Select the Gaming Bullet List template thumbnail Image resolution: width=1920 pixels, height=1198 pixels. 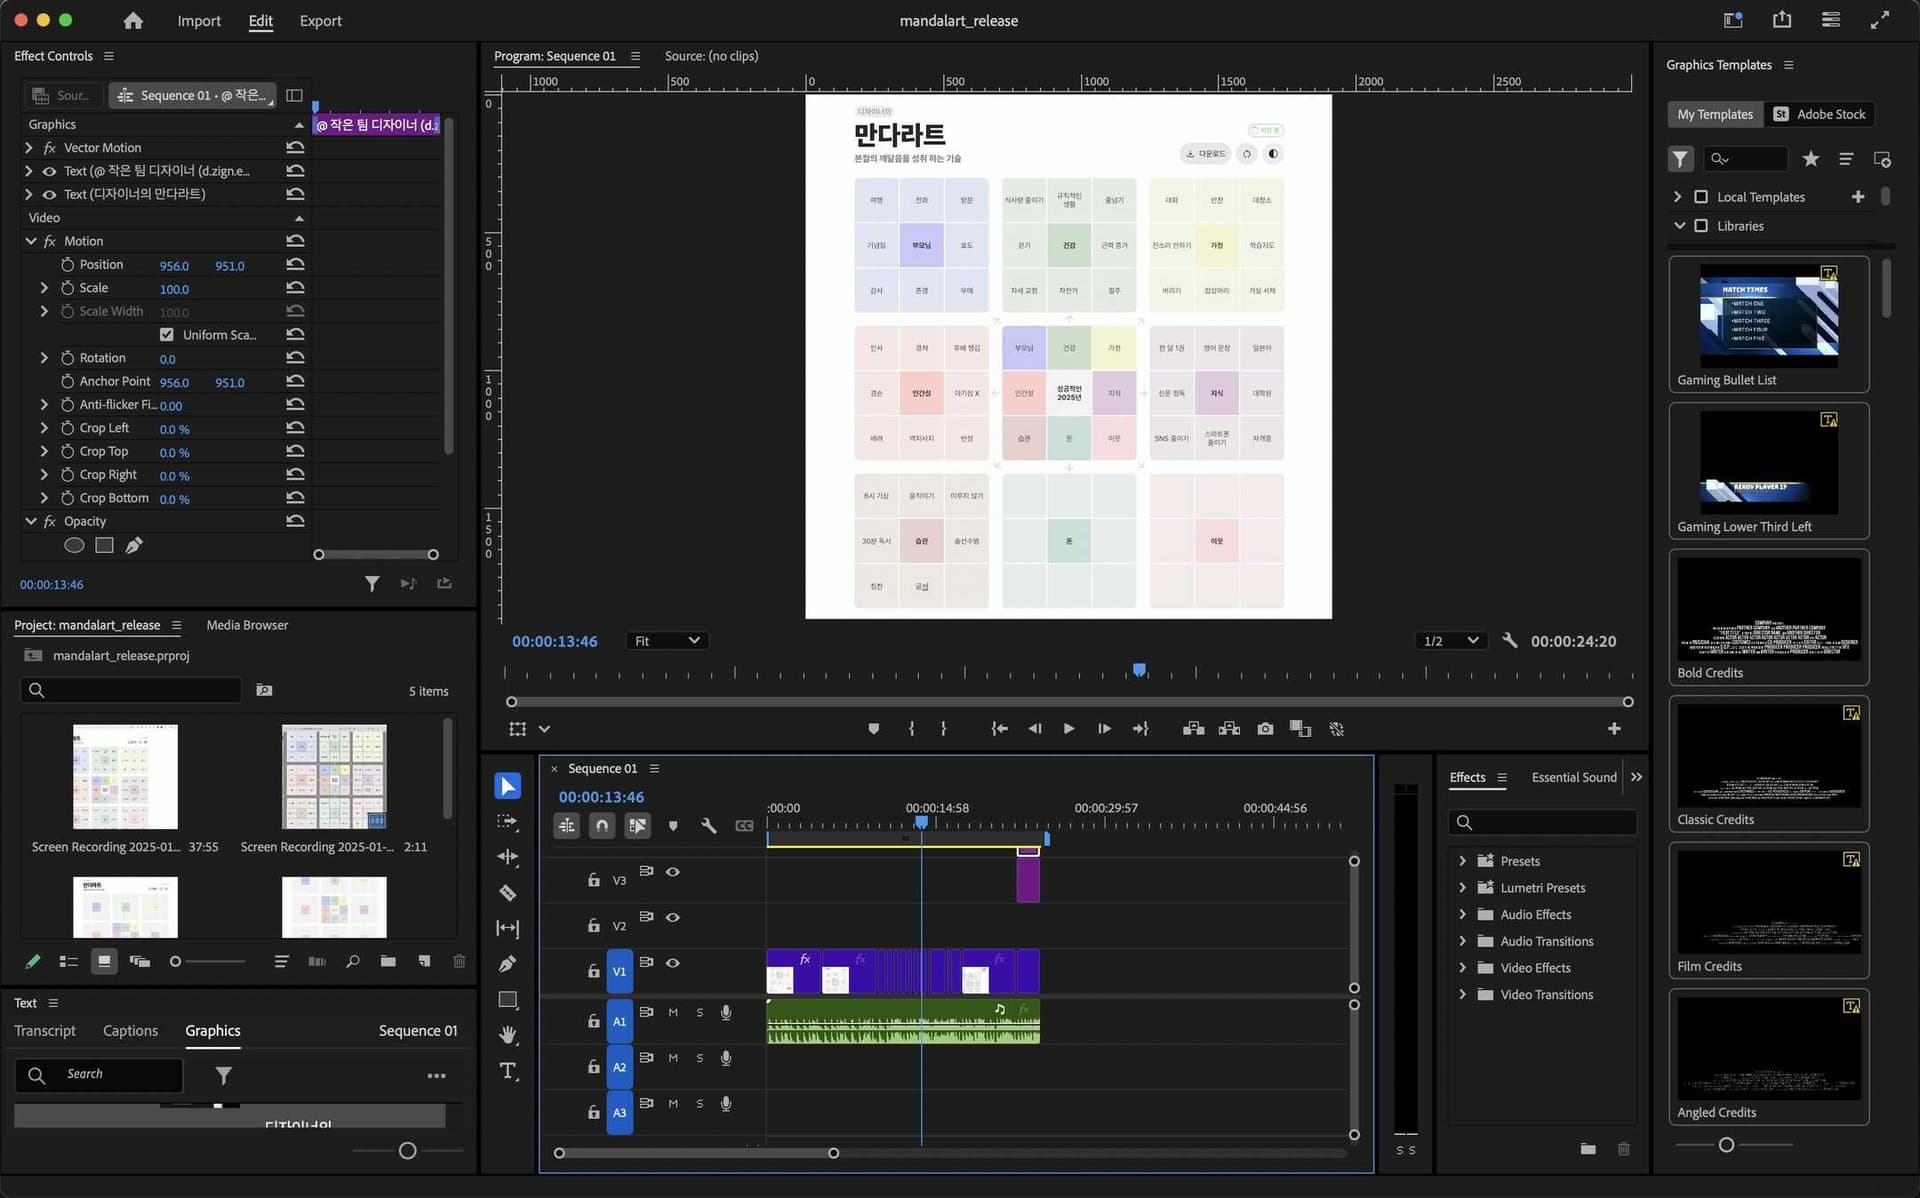click(x=1768, y=316)
